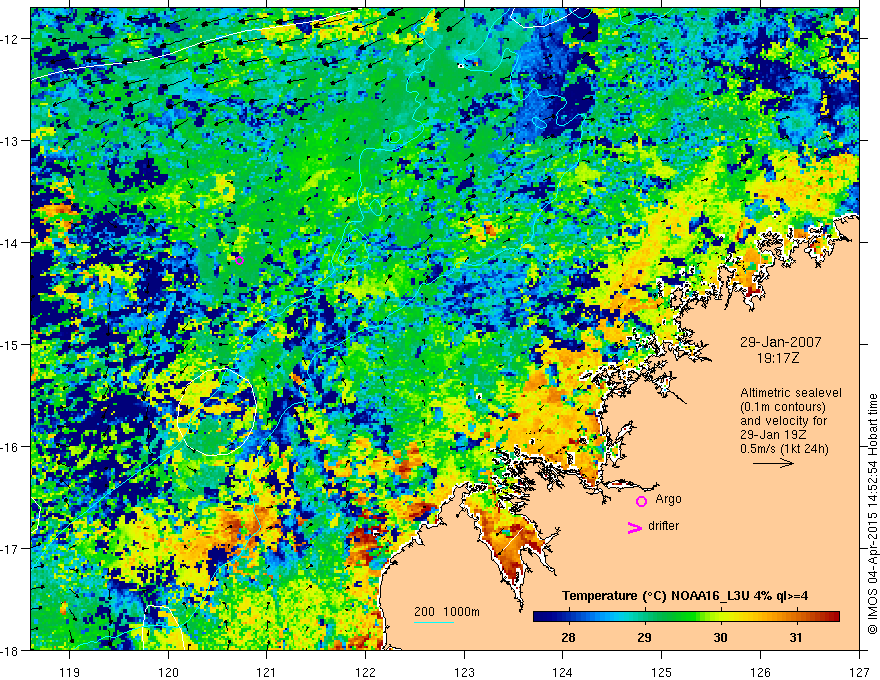The image size is (880, 680).
Task: Click the longitude axis label 121
Action: (267, 672)
